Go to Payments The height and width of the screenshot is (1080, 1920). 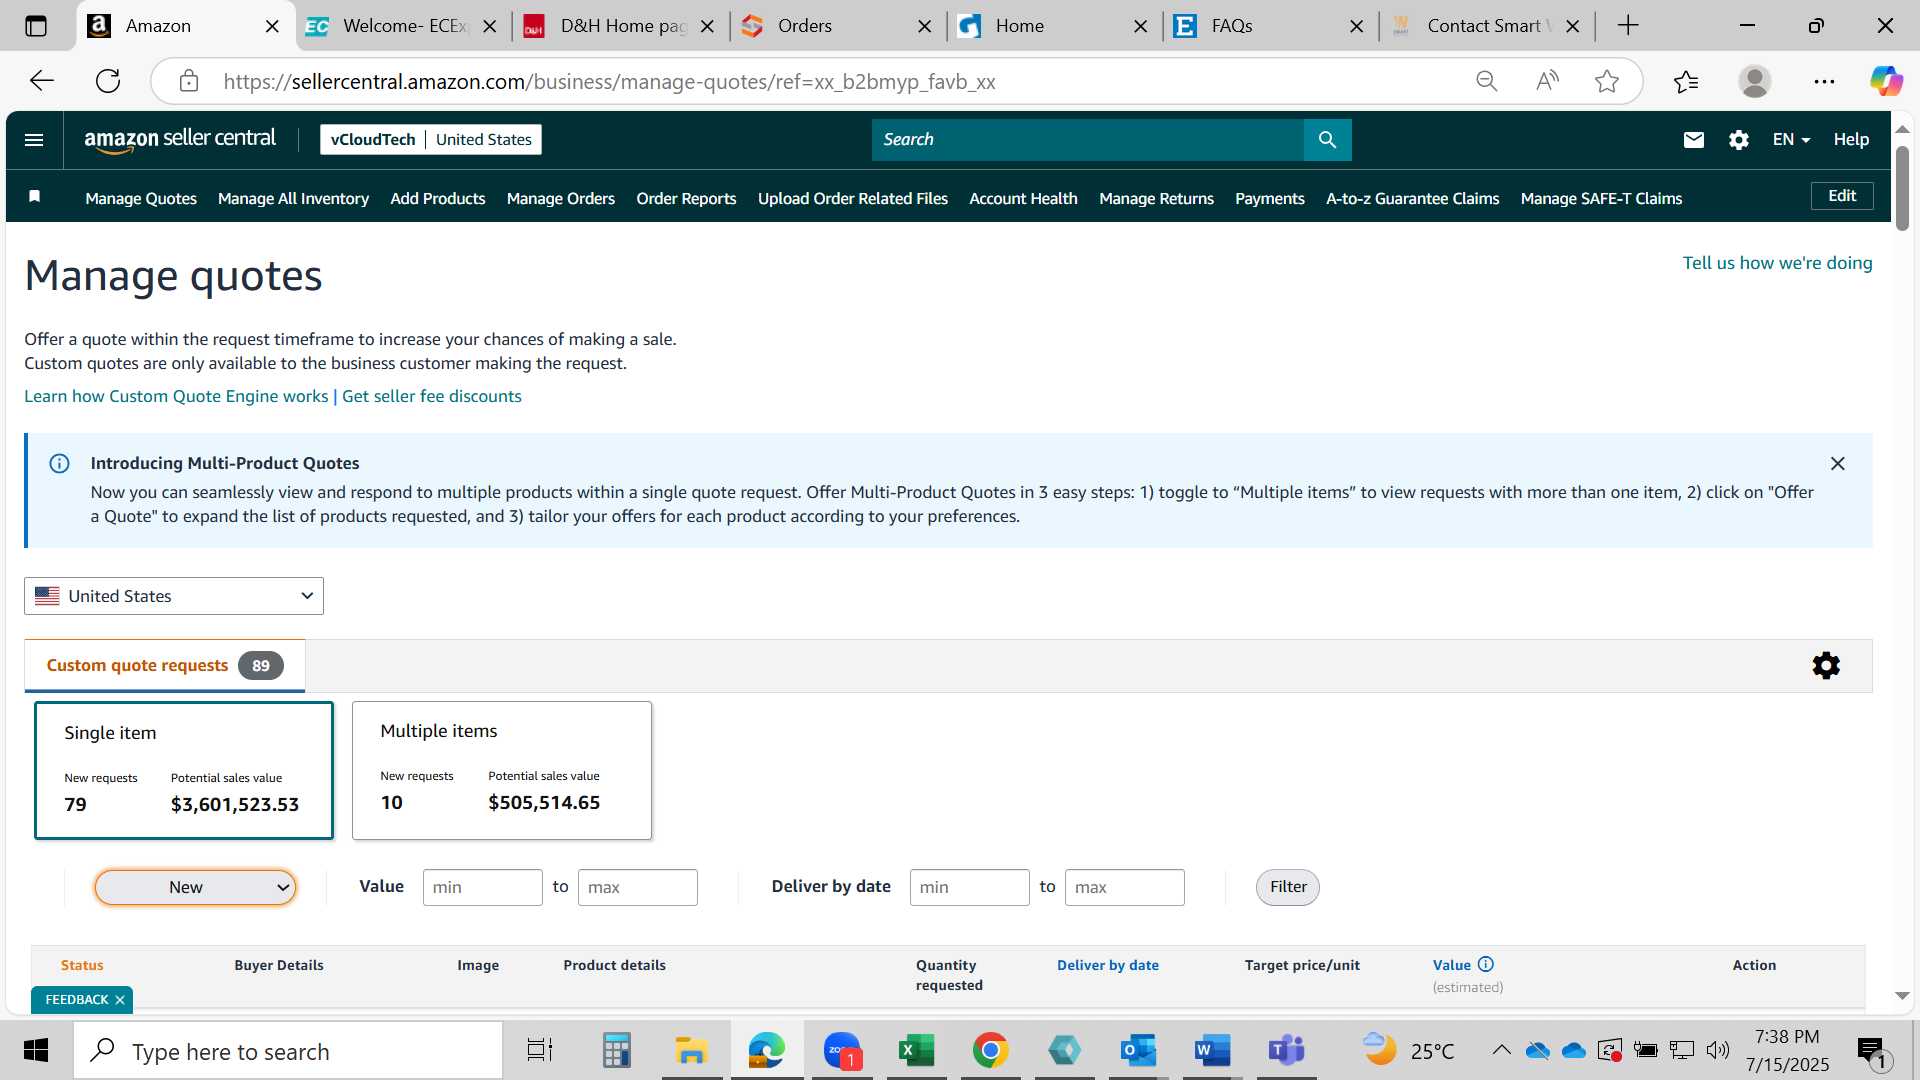click(1270, 199)
